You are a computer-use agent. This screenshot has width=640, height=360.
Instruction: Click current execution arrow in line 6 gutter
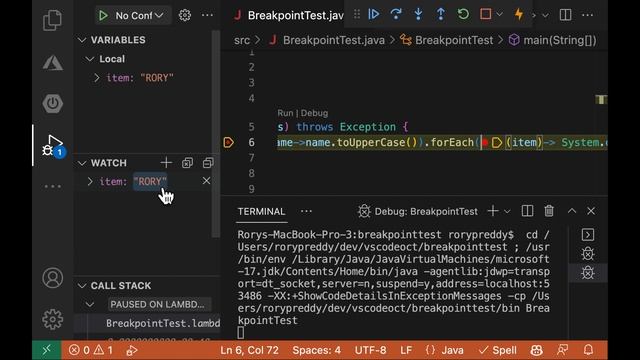(x=229, y=142)
